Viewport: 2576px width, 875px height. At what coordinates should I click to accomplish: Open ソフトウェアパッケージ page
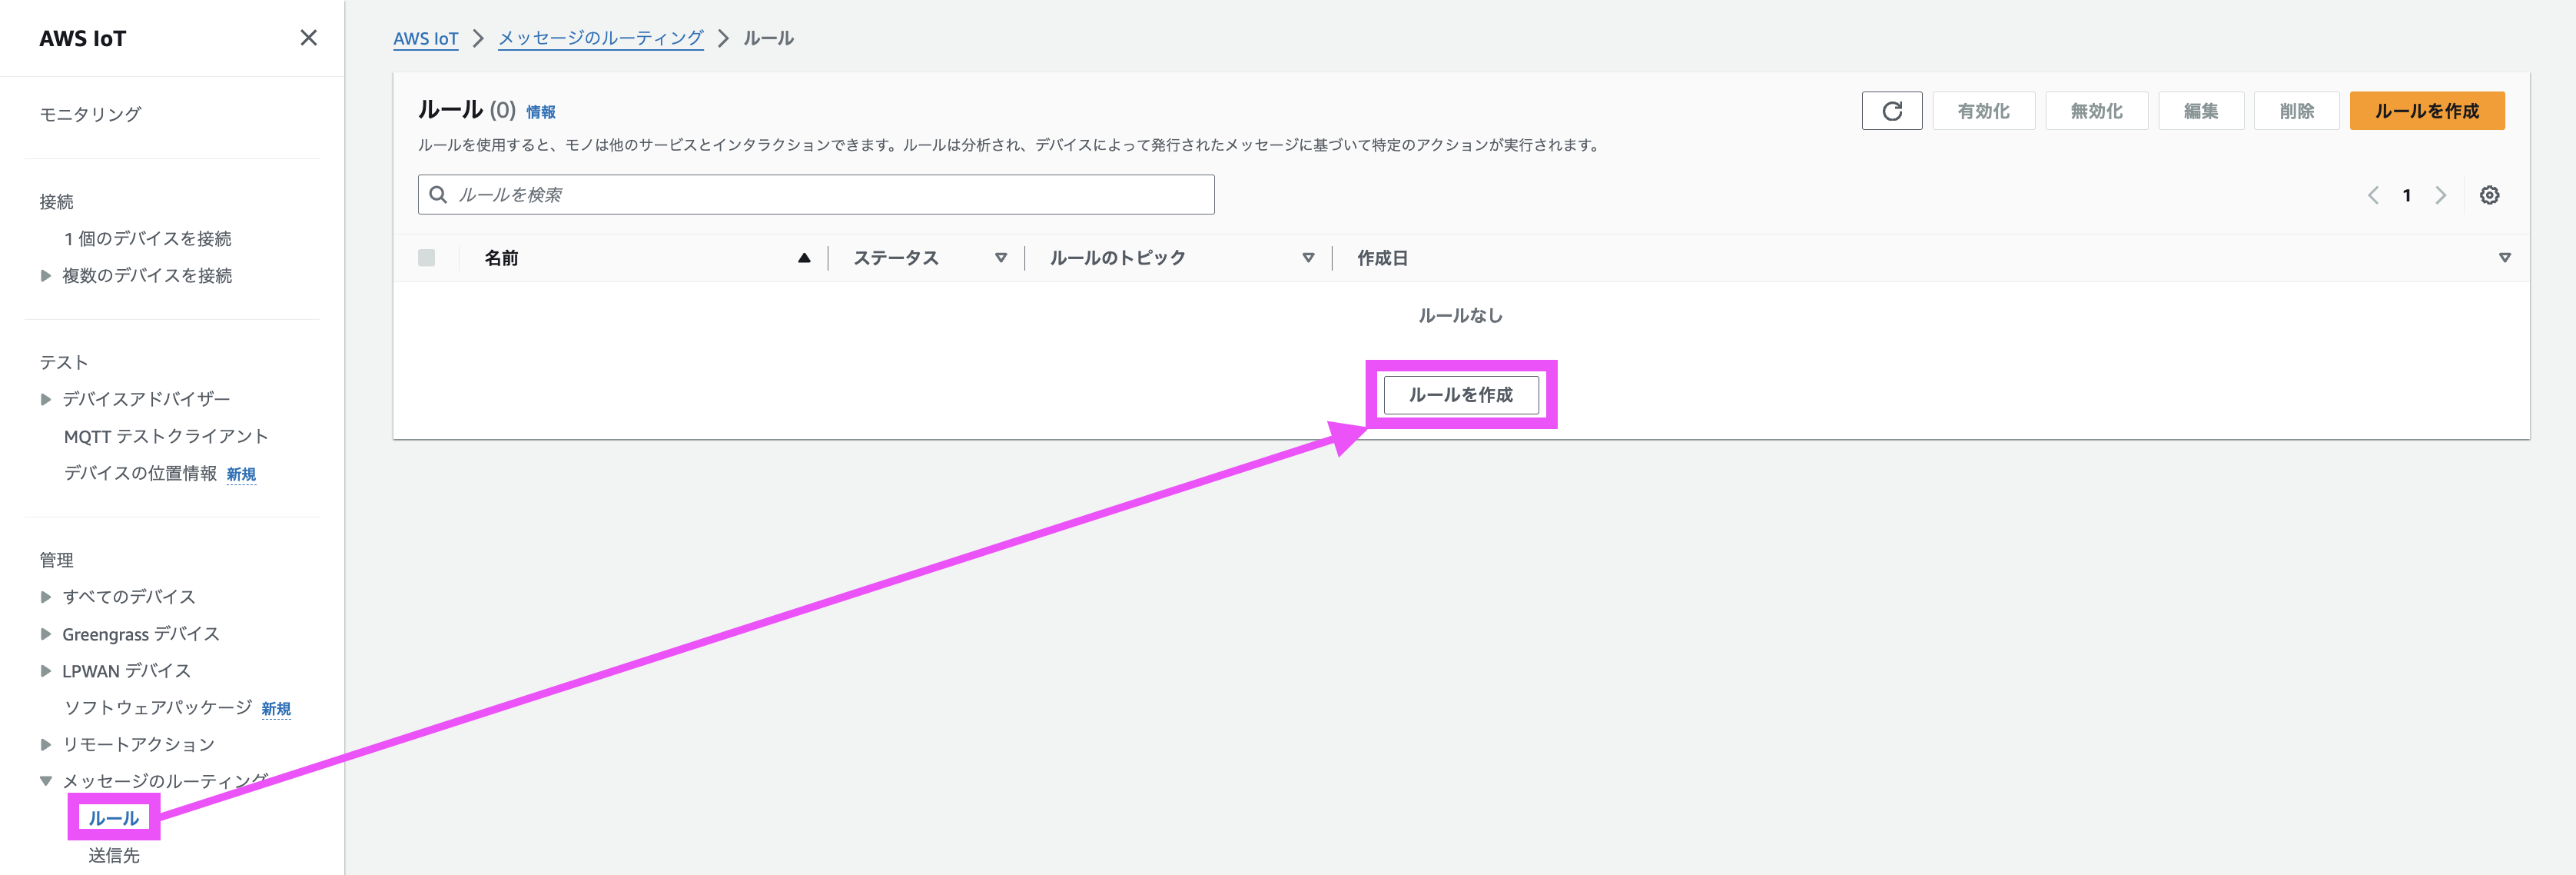tap(158, 708)
